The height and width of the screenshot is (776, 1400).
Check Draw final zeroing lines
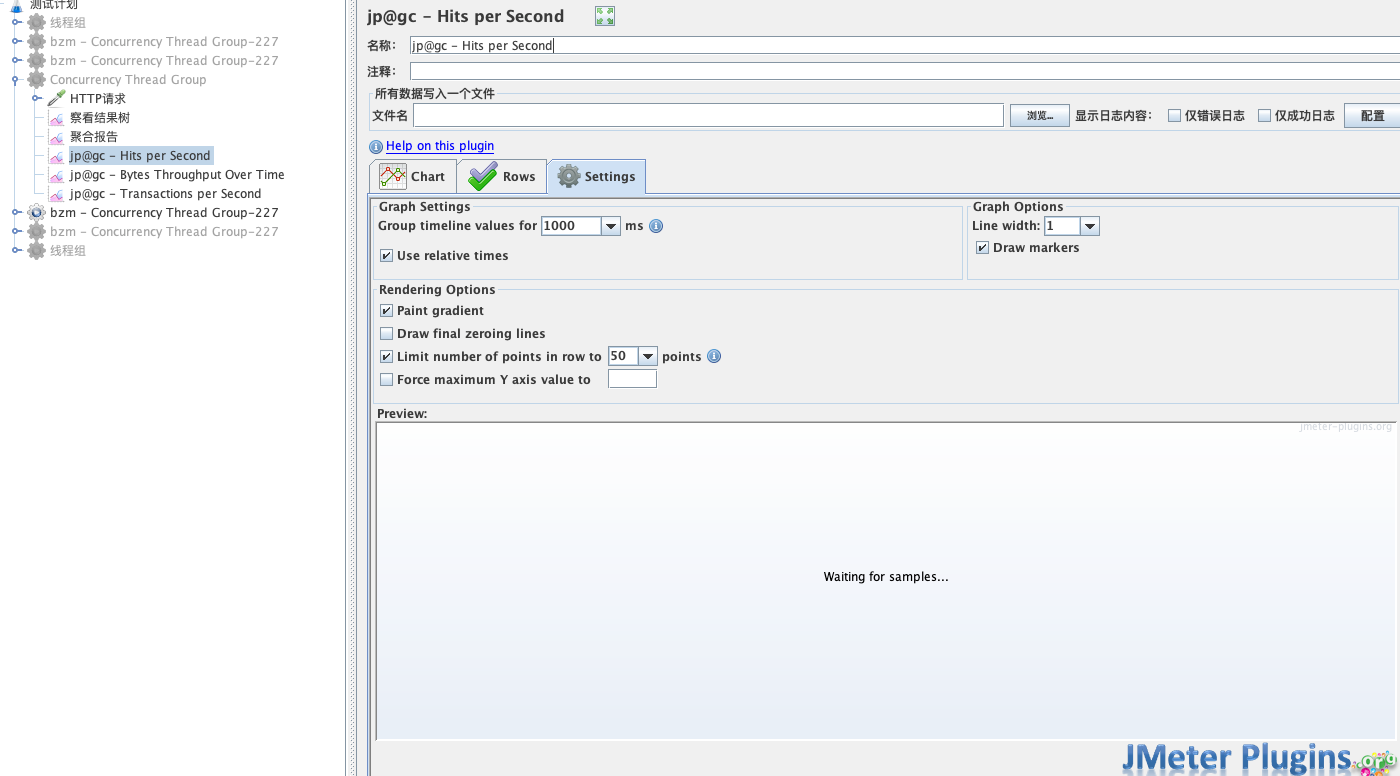[x=386, y=334]
